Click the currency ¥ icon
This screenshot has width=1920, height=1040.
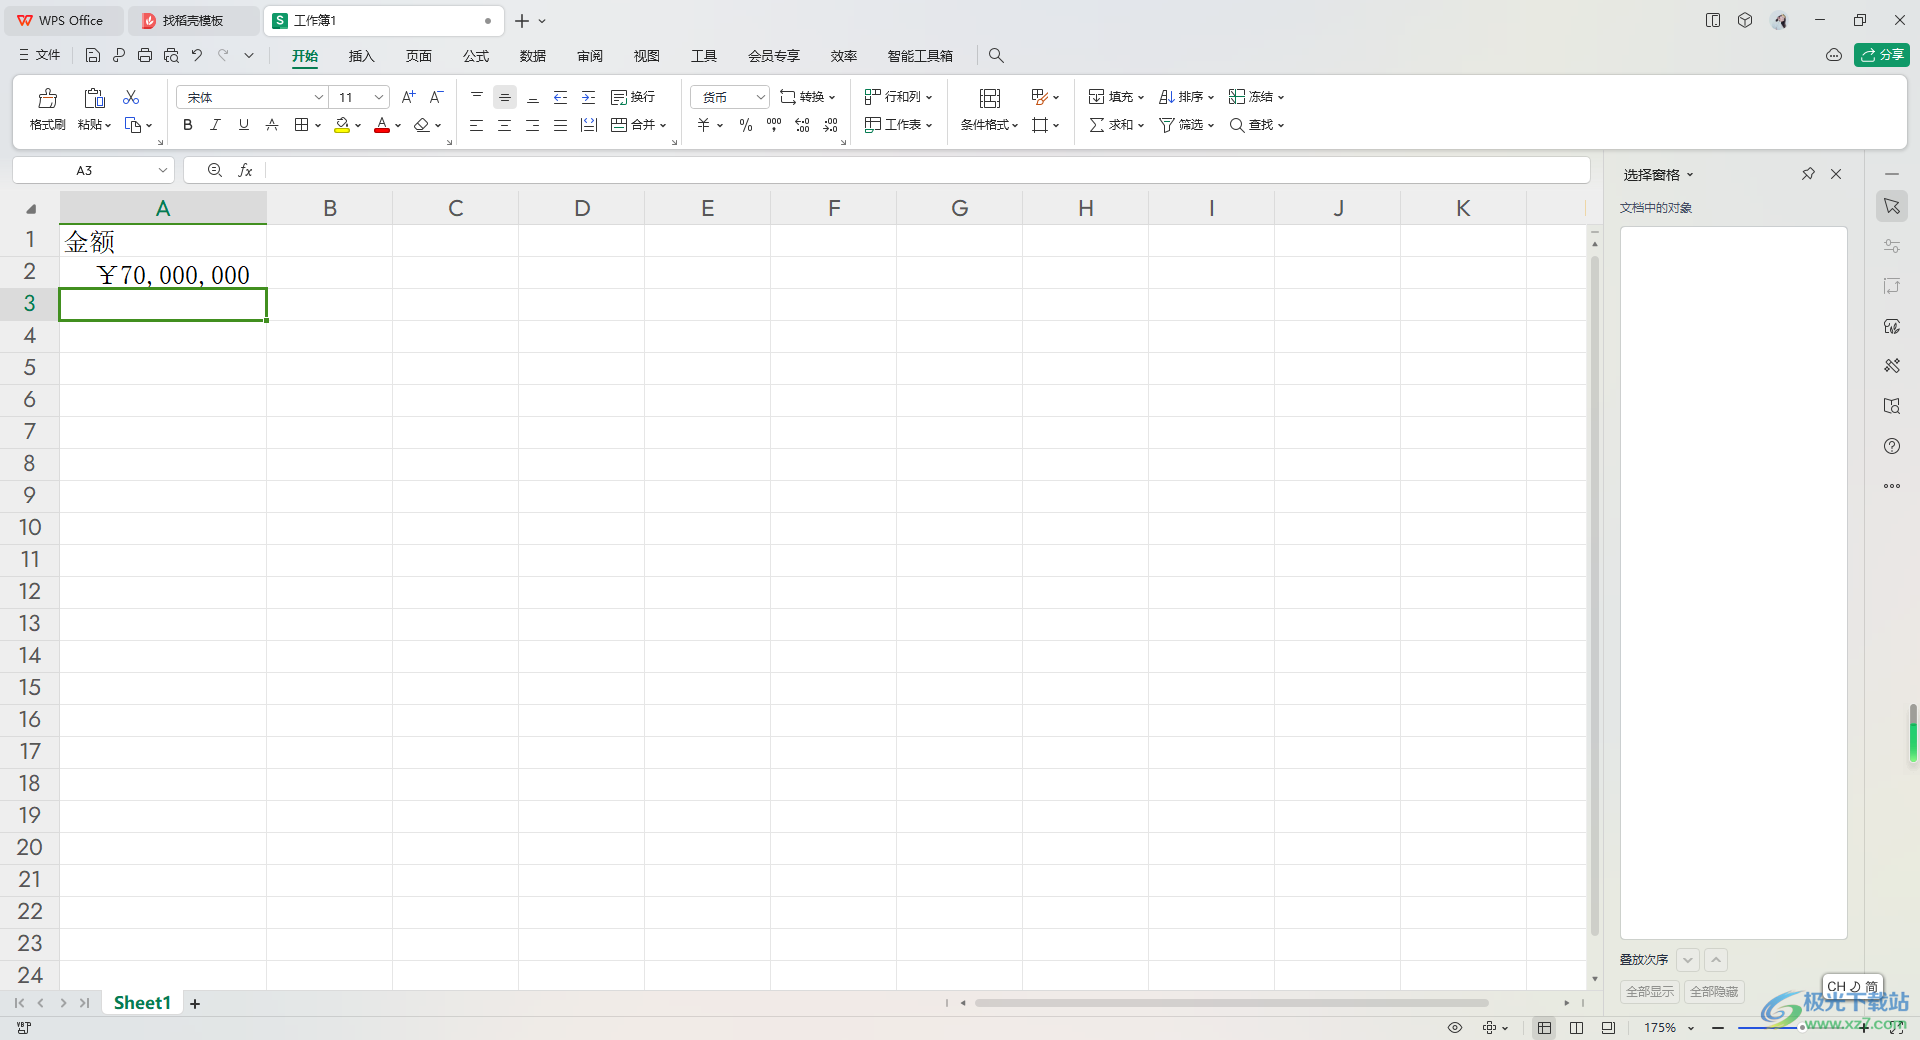[704, 125]
